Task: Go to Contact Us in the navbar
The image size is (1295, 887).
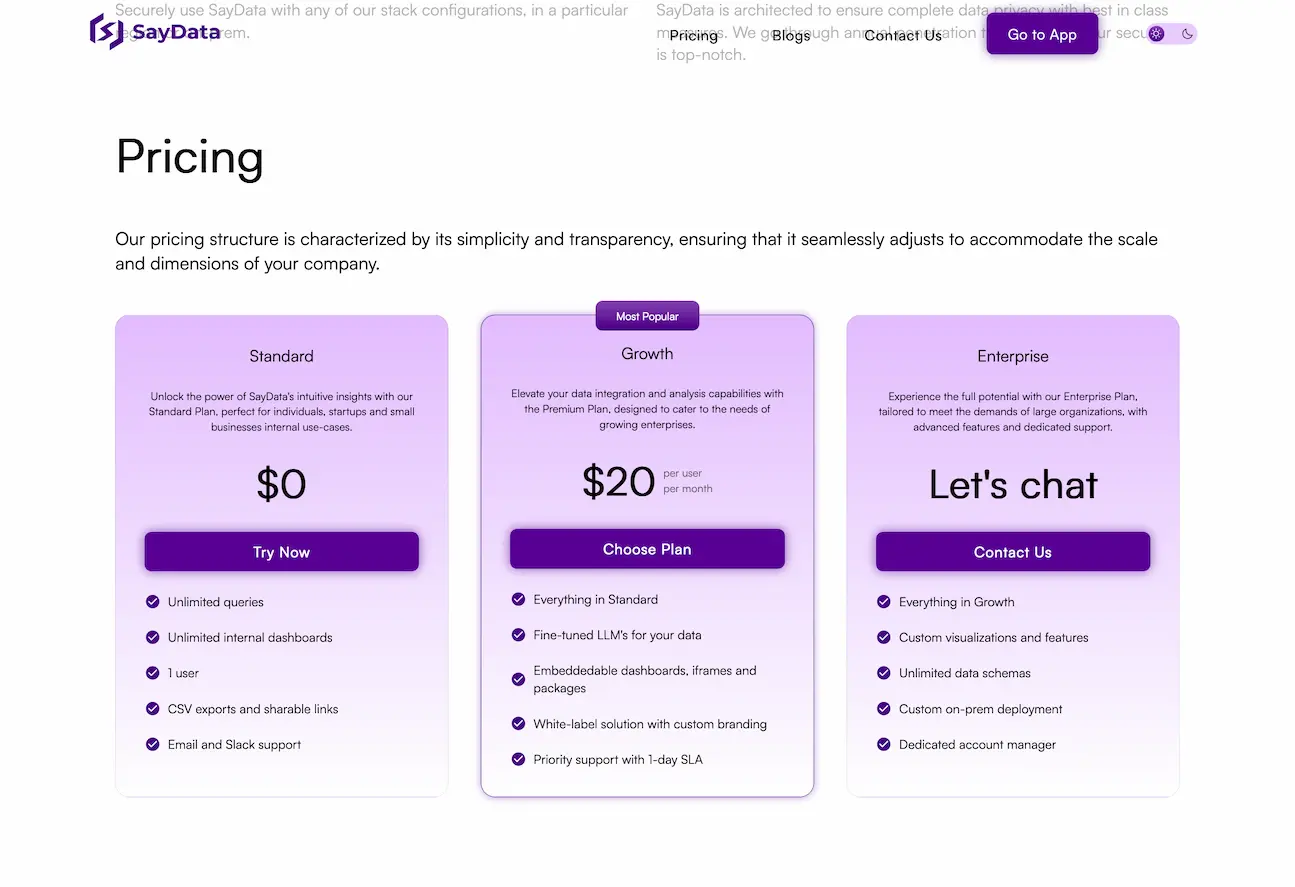Action: click(x=903, y=35)
